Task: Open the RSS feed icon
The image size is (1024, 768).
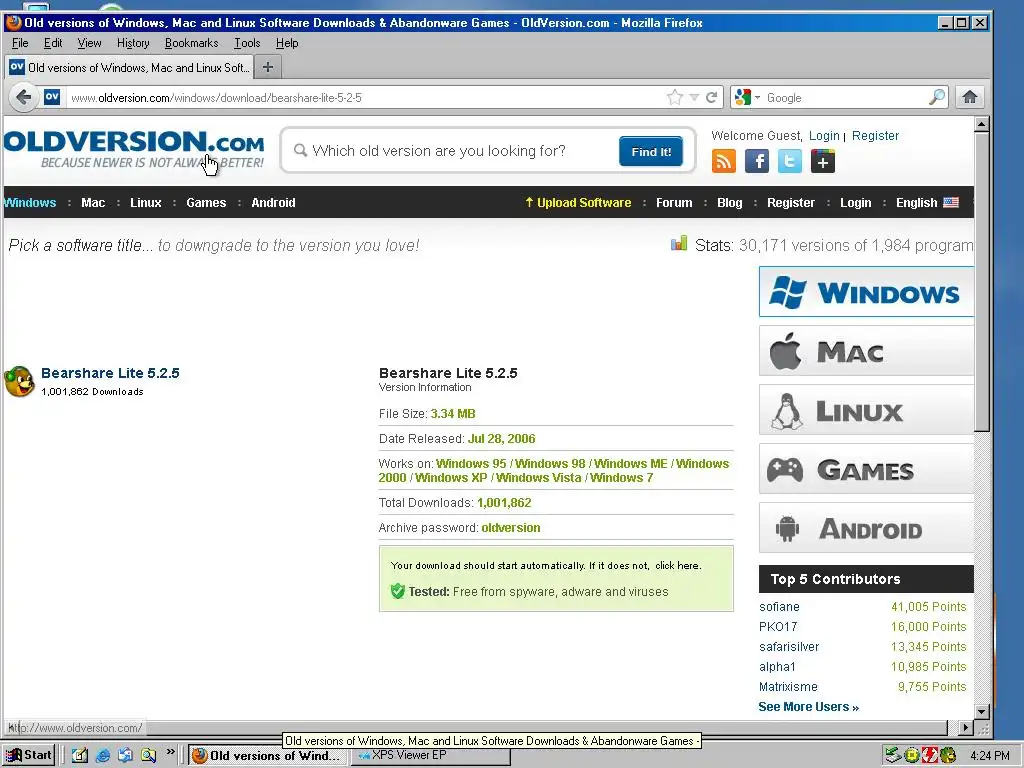Action: 724,161
